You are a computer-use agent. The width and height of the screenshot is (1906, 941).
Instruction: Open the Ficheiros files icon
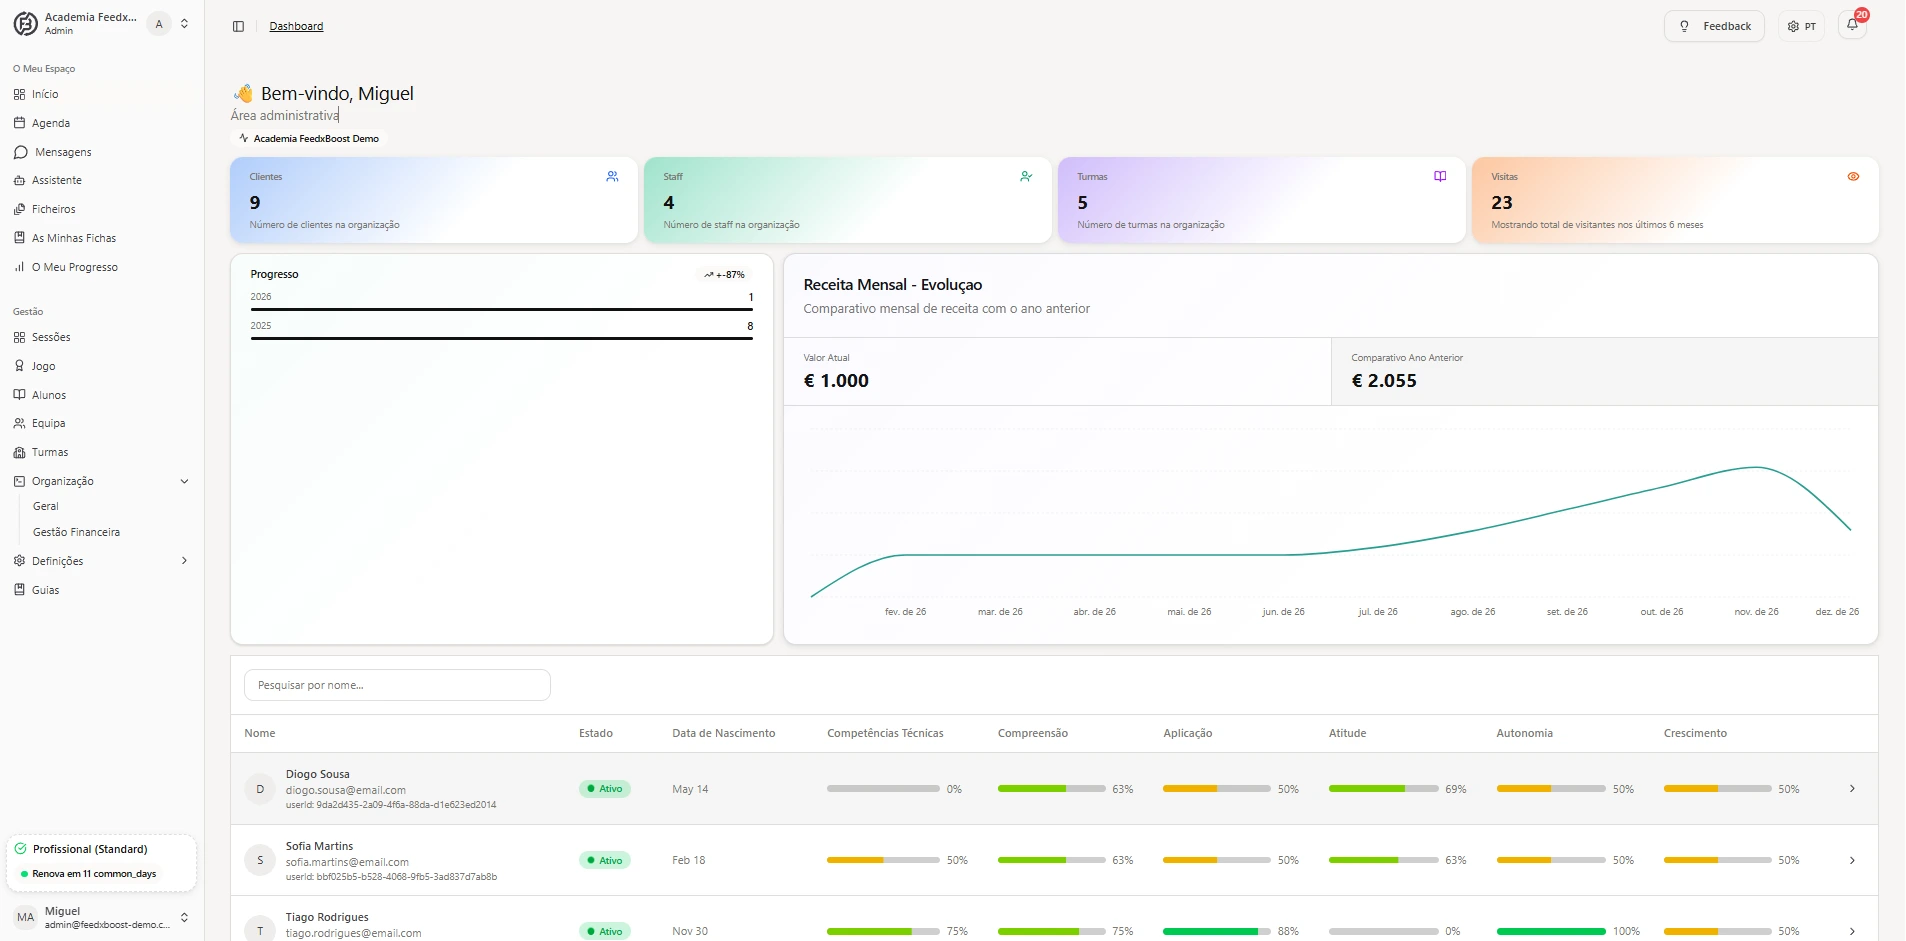pyautogui.click(x=20, y=209)
